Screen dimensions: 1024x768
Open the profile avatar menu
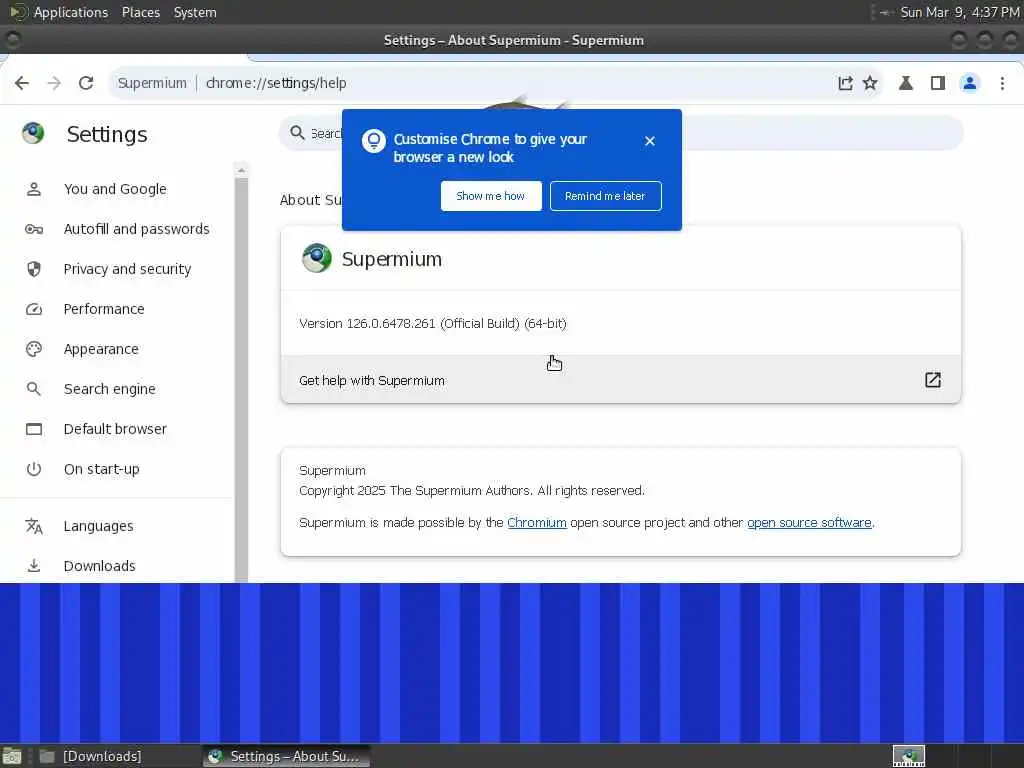pyautogui.click(x=970, y=83)
